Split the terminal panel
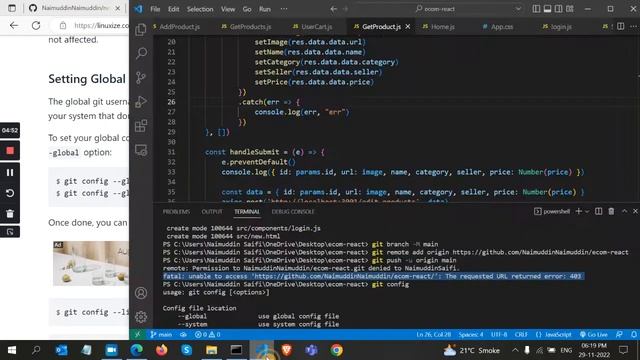640x360 pixels. pos(598,211)
